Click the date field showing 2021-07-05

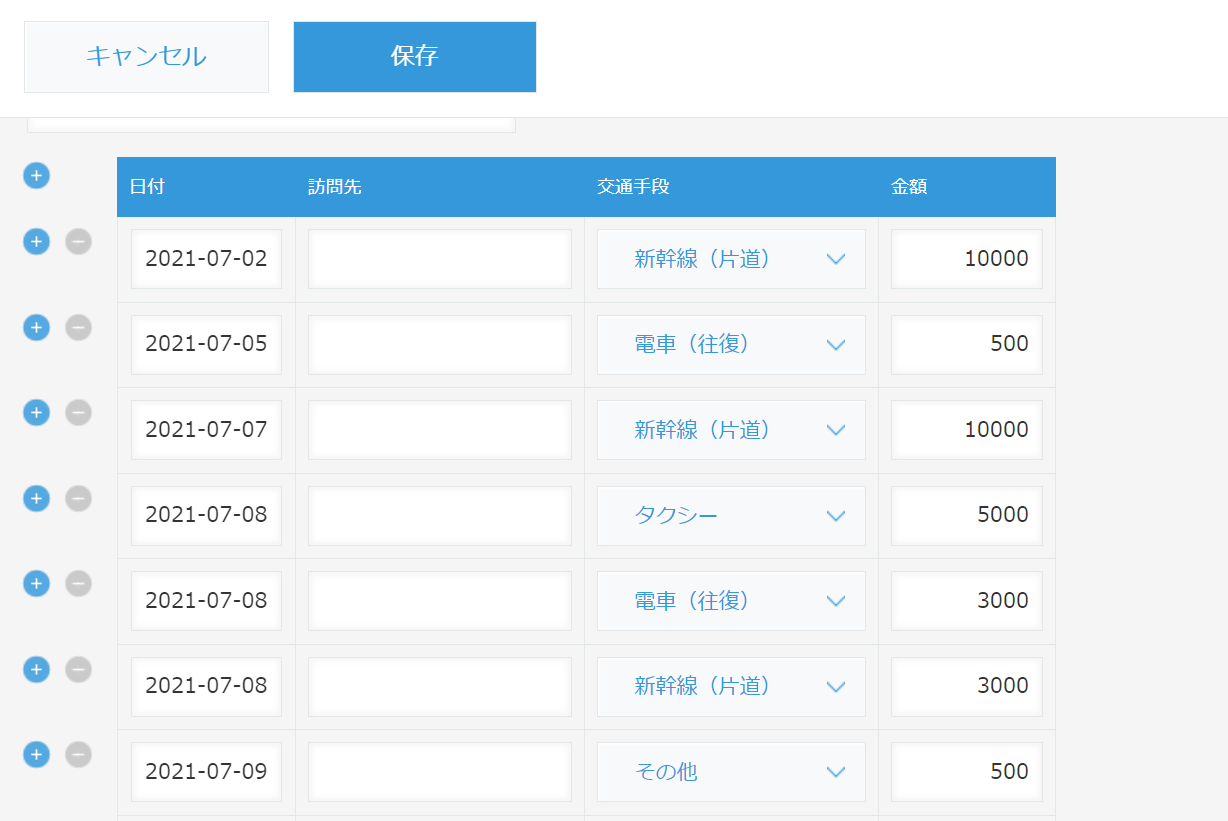(x=206, y=345)
